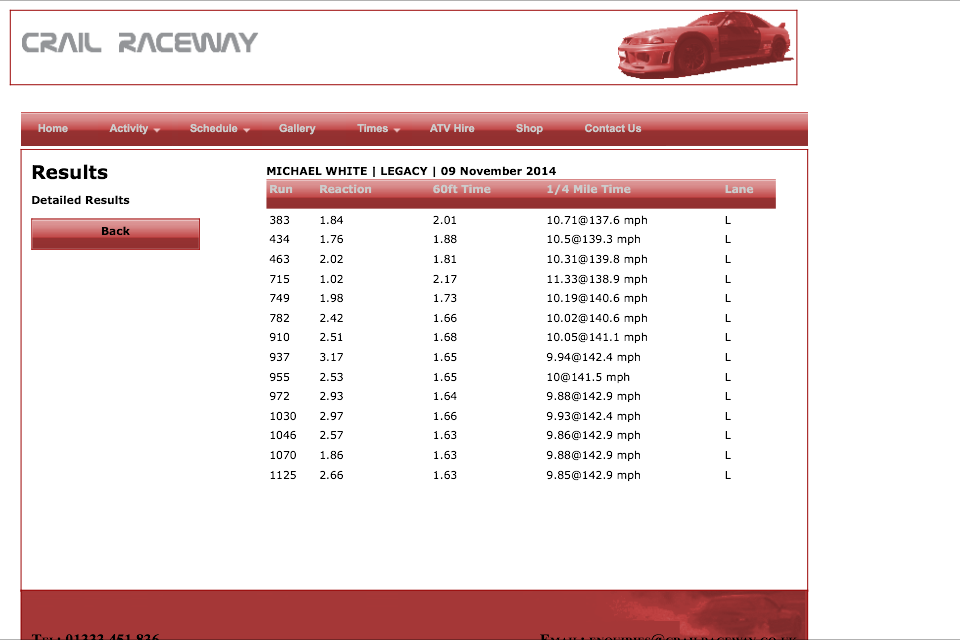Select run number 972
Viewport: 960px width, 640px height.
point(279,396)
